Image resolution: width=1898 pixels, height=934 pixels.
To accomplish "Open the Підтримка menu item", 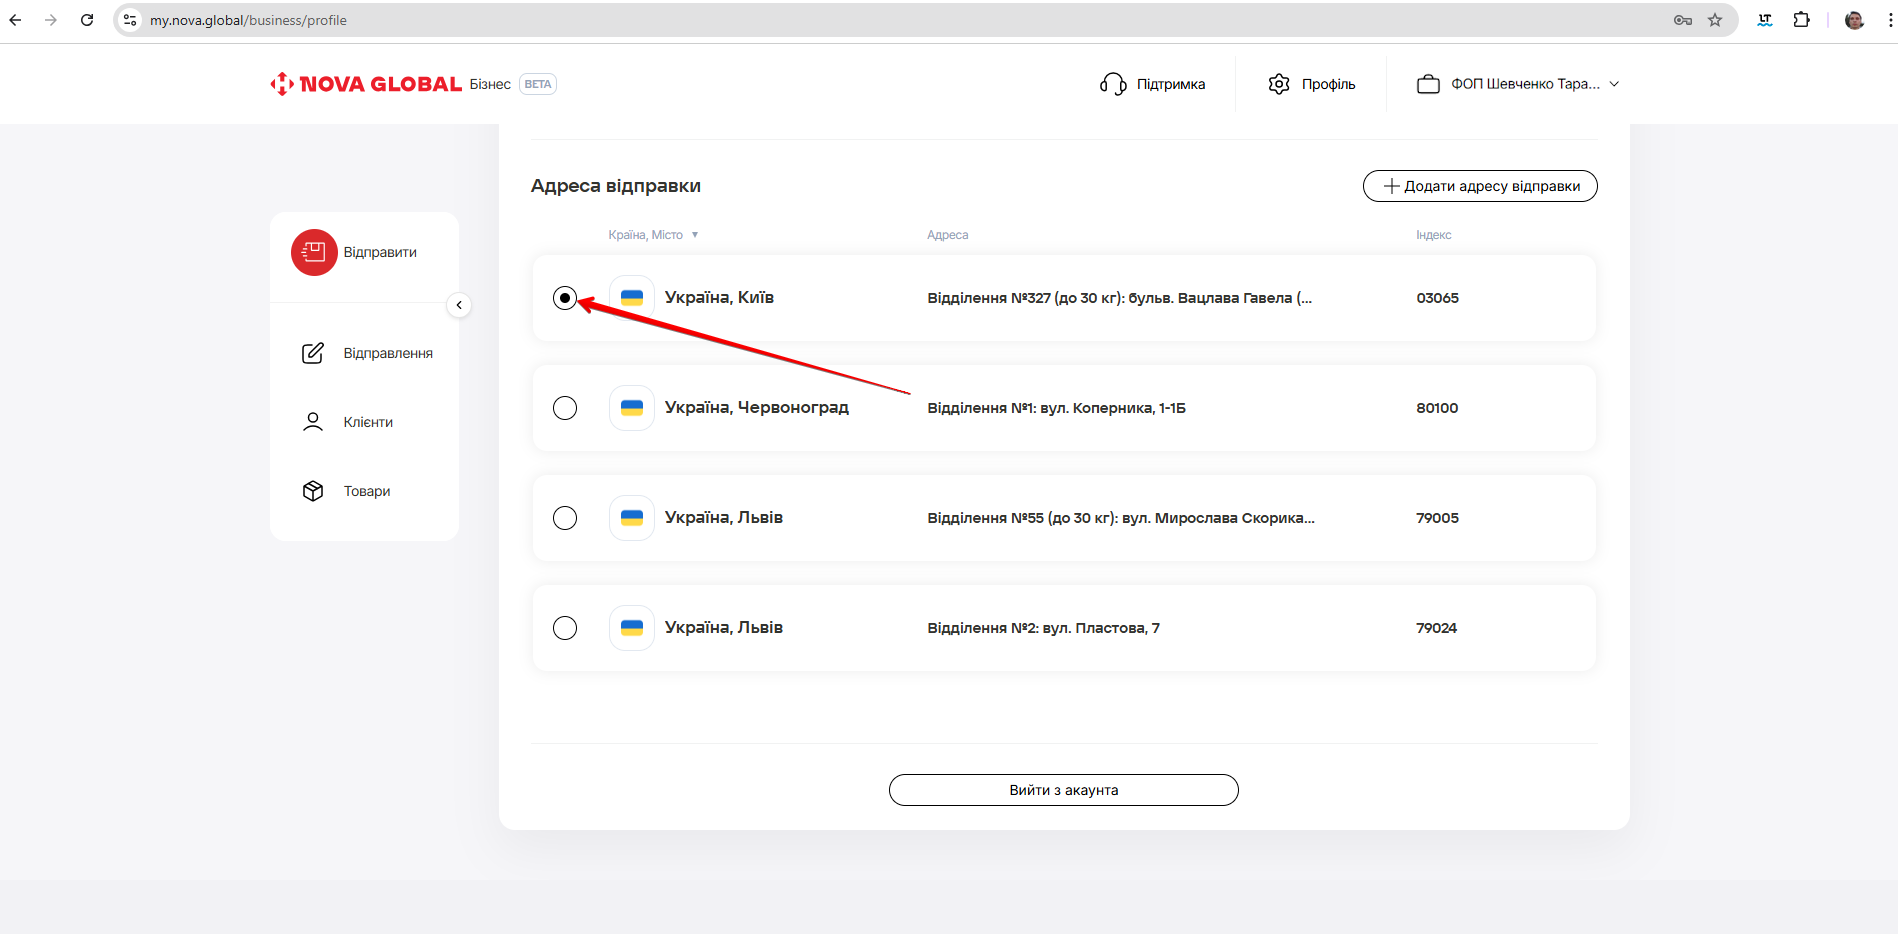I will coord(1170,84).
